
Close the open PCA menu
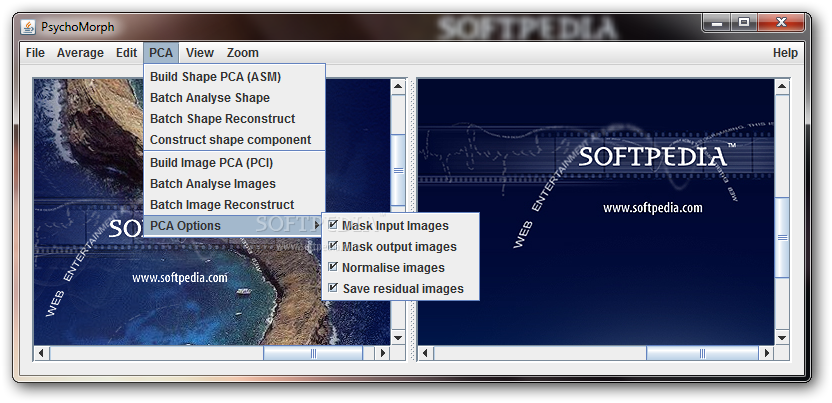click(x=161, y=53)
